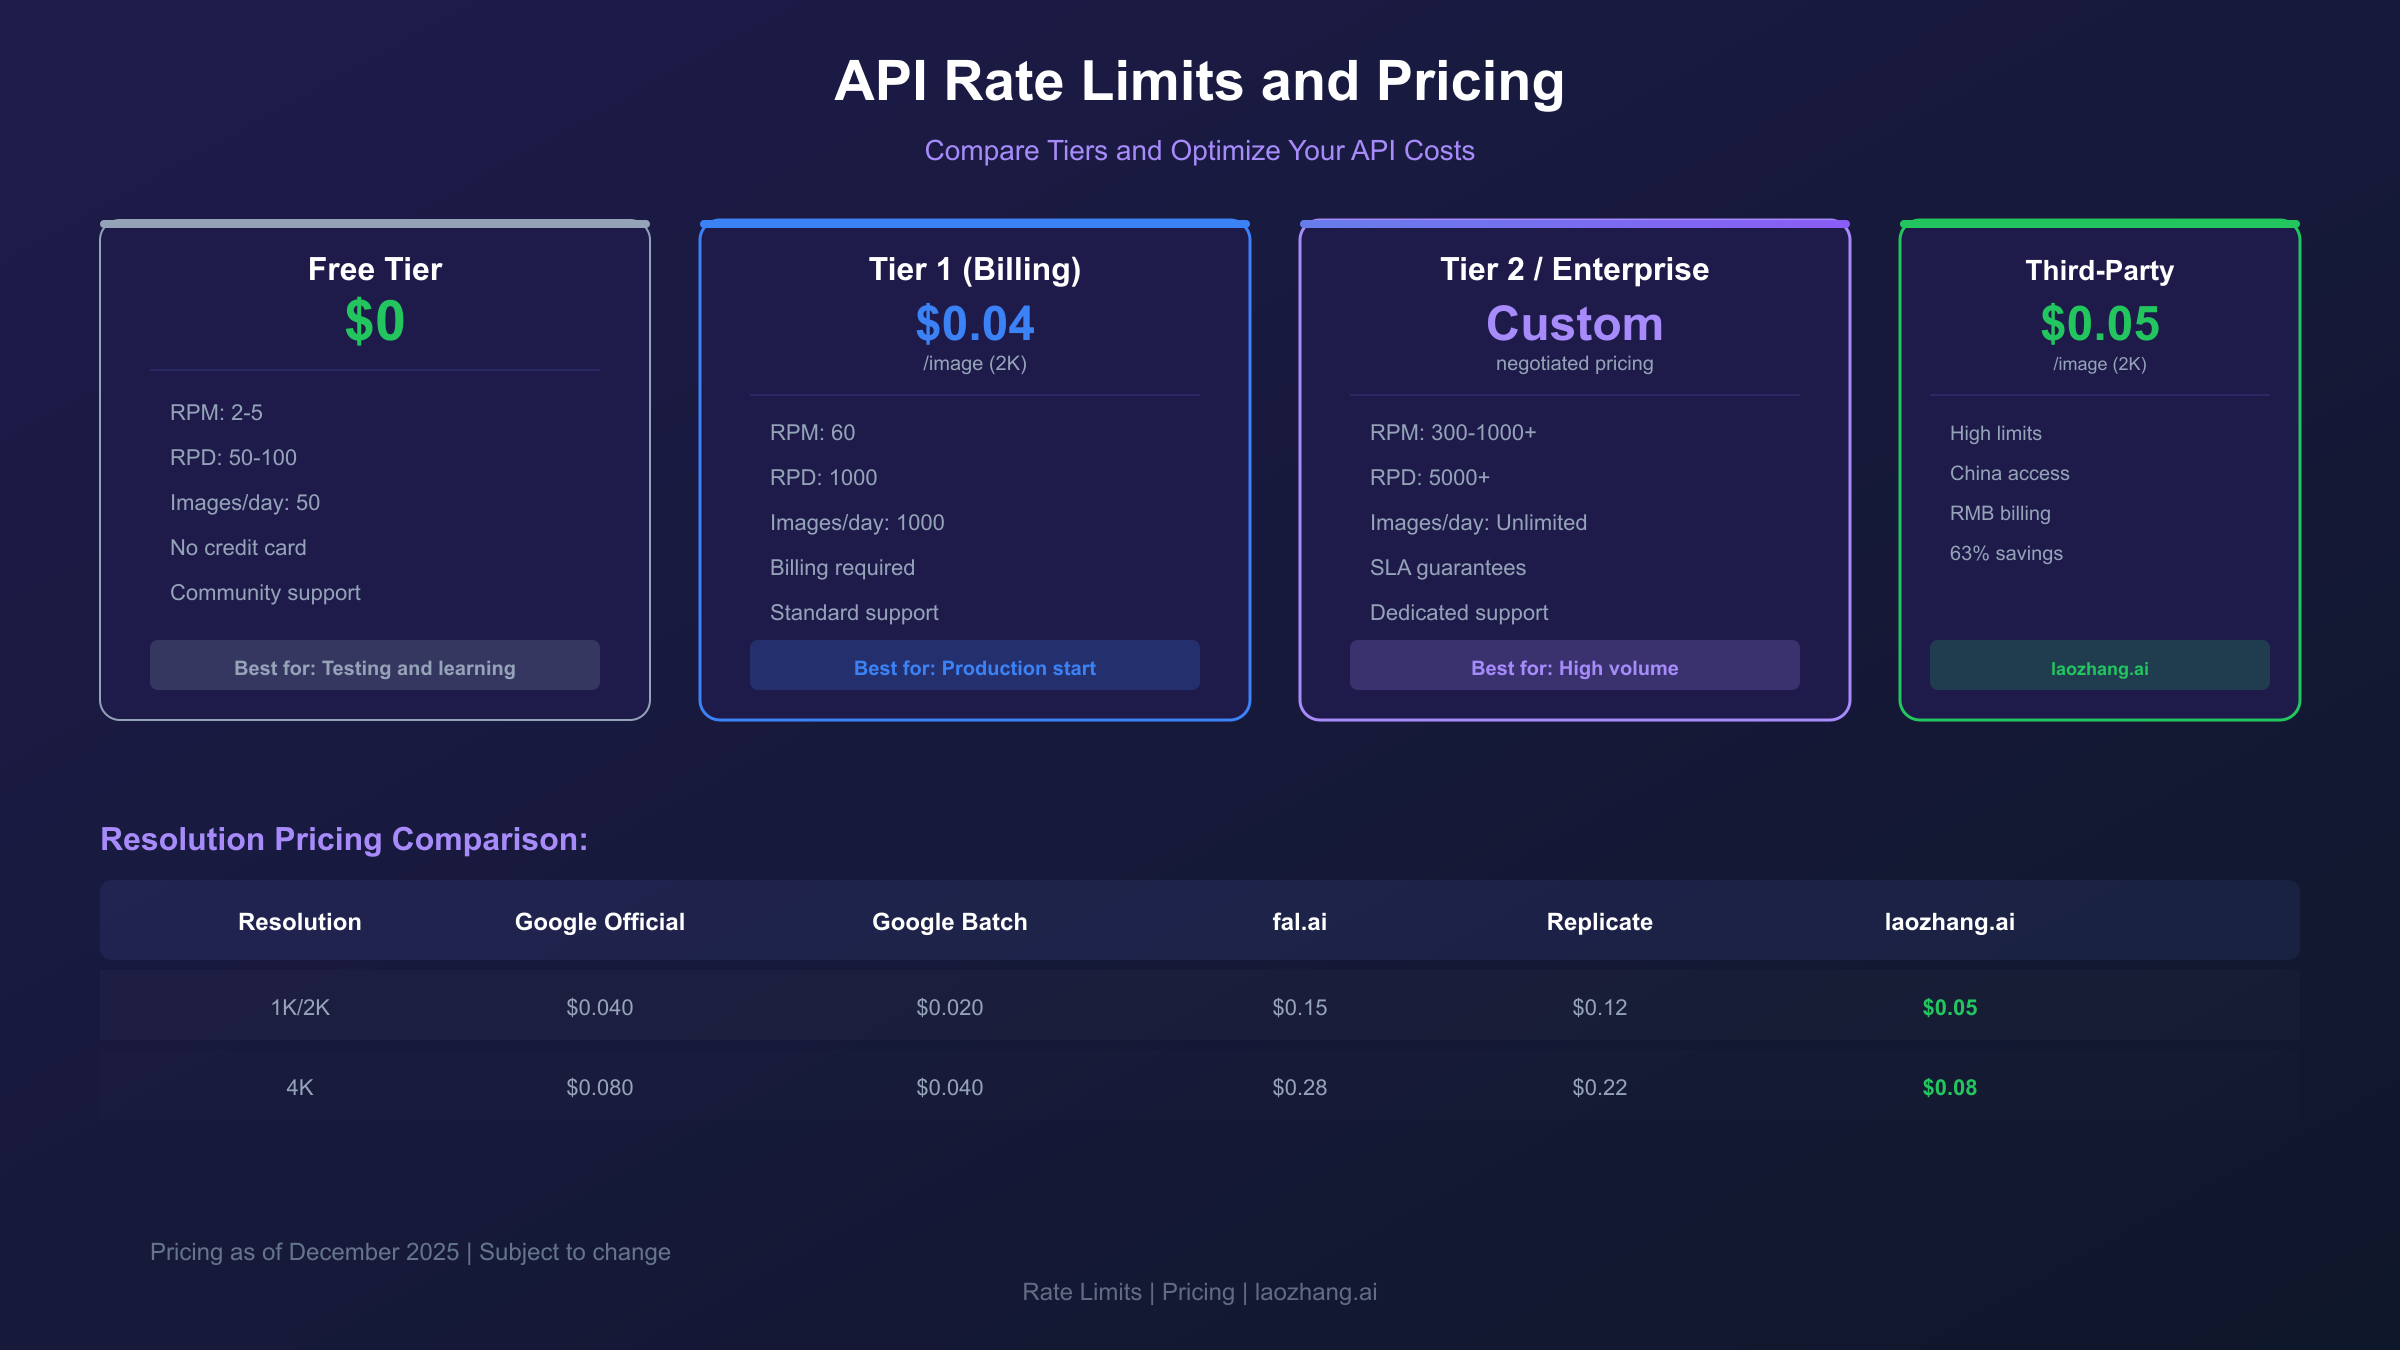Click the $0.04 price in Tier 1
The width and height of the screenshot is (2400, 1350).
coord(975,323)
